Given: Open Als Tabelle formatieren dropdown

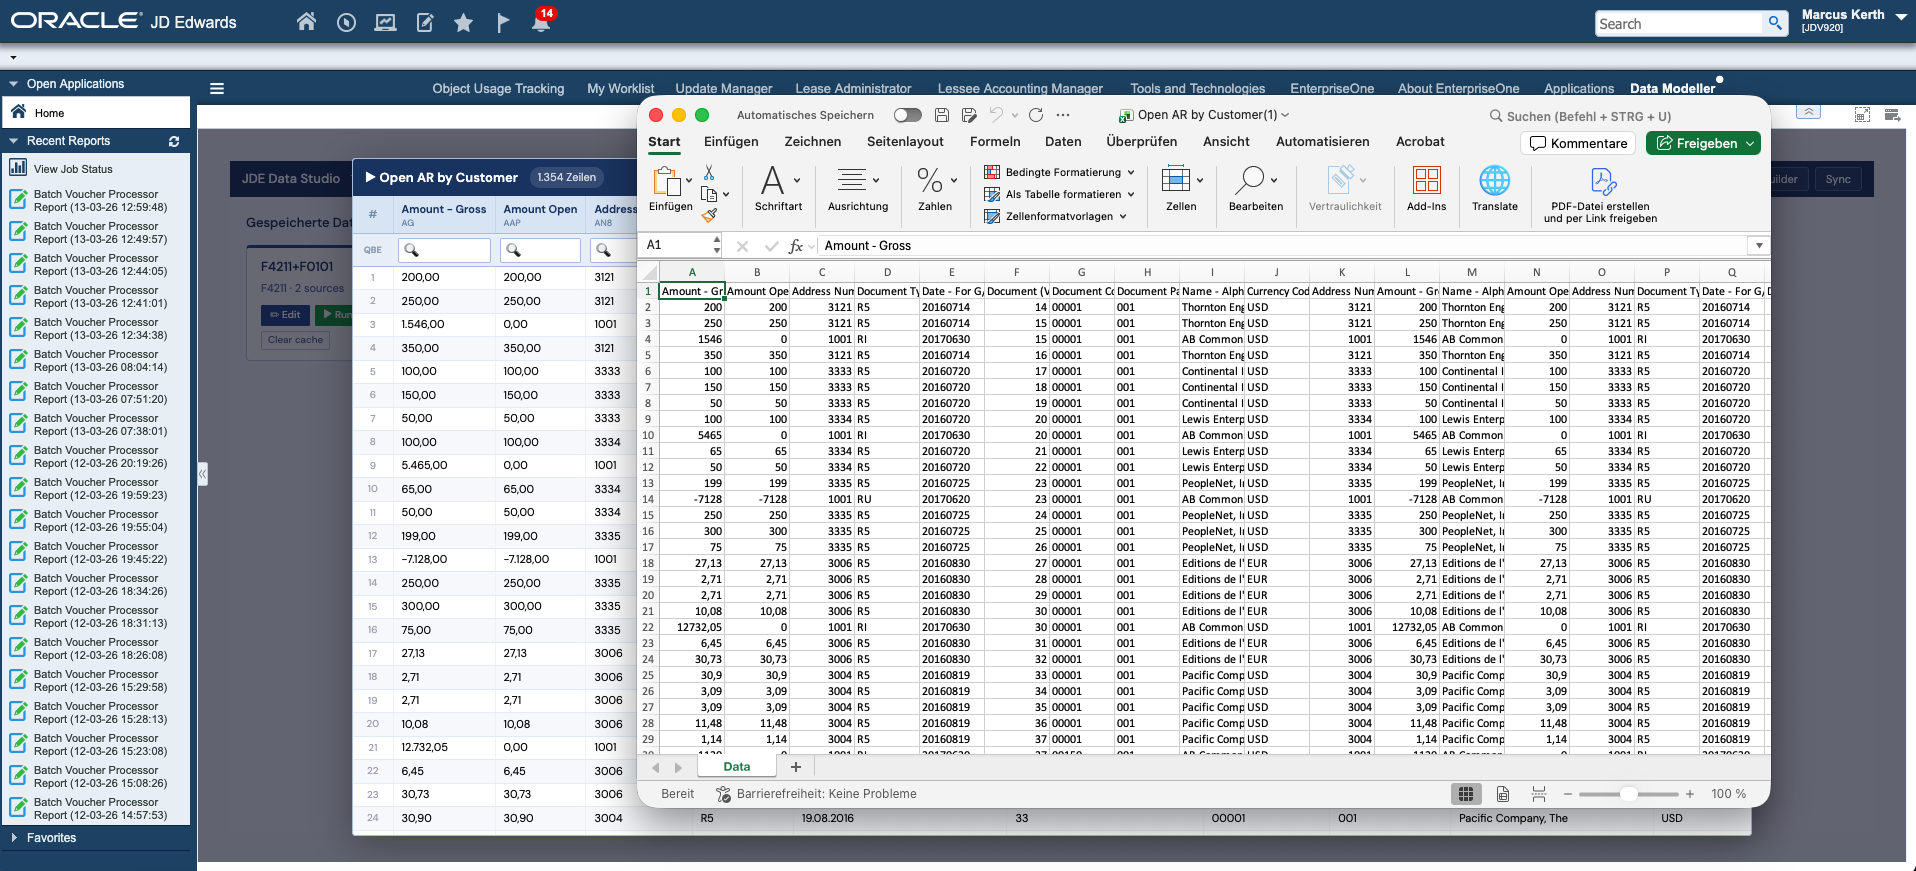Looking at the screenshot, I should pos(1060,194).
